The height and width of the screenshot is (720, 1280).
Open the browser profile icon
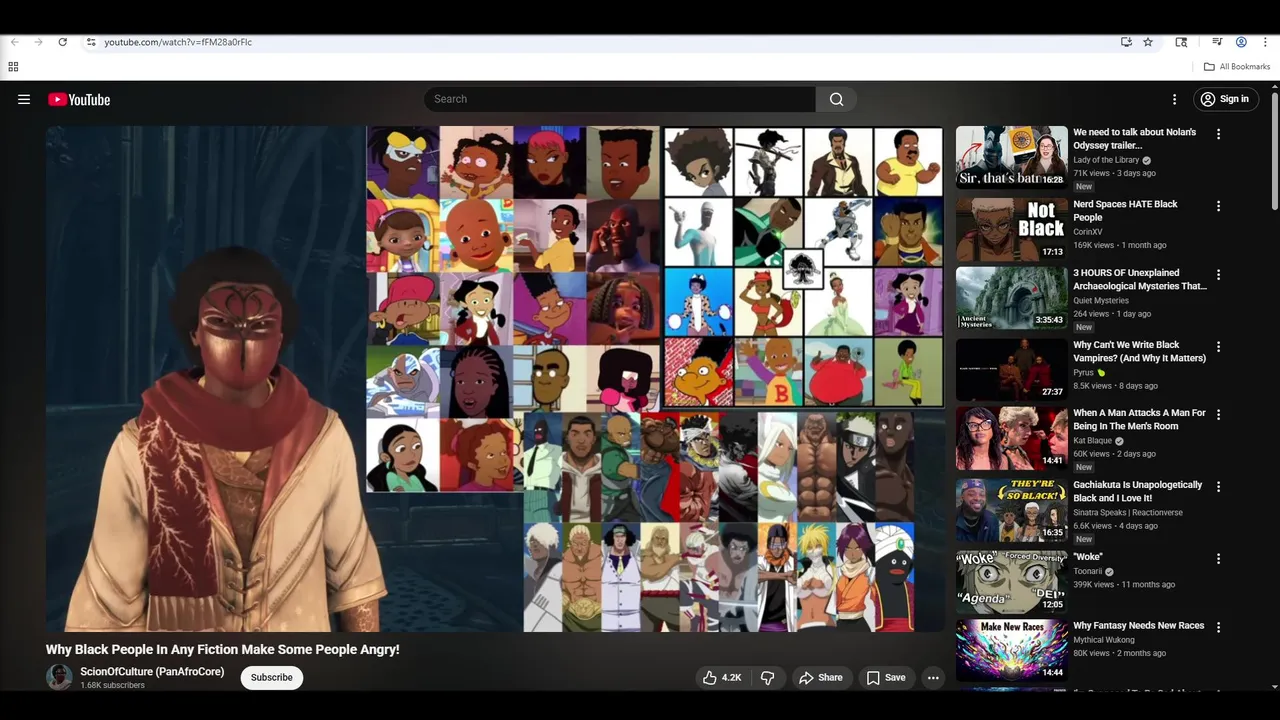pos(1241,42)
